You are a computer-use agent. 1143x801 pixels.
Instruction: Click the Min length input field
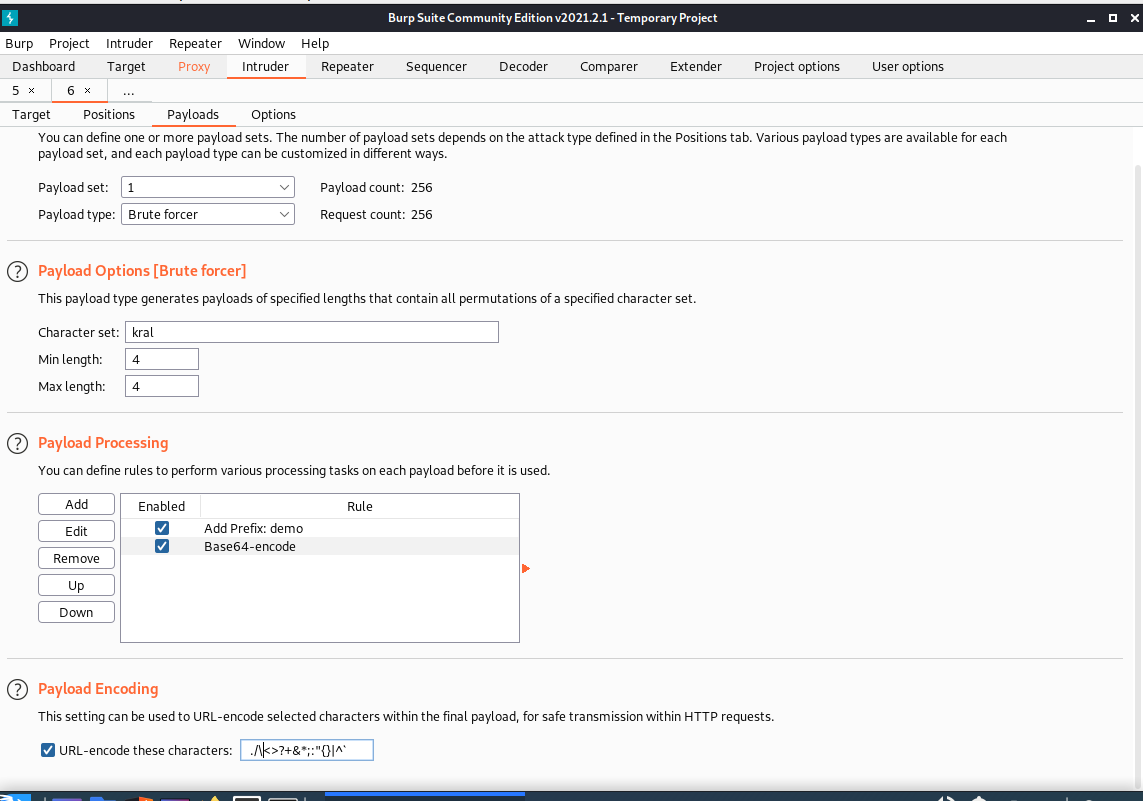click(162, 359)
